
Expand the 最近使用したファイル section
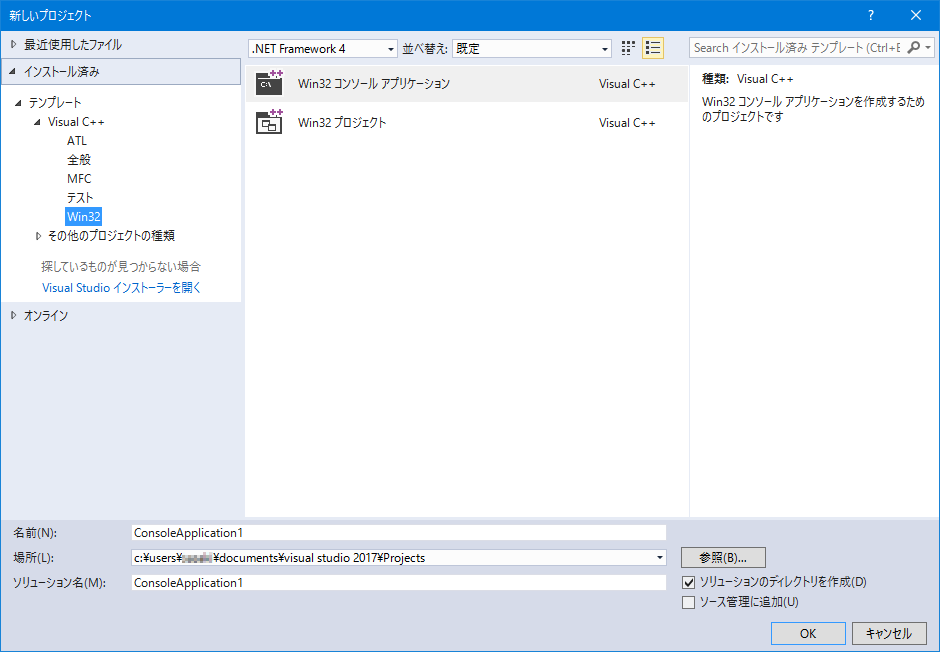(16, 43)
